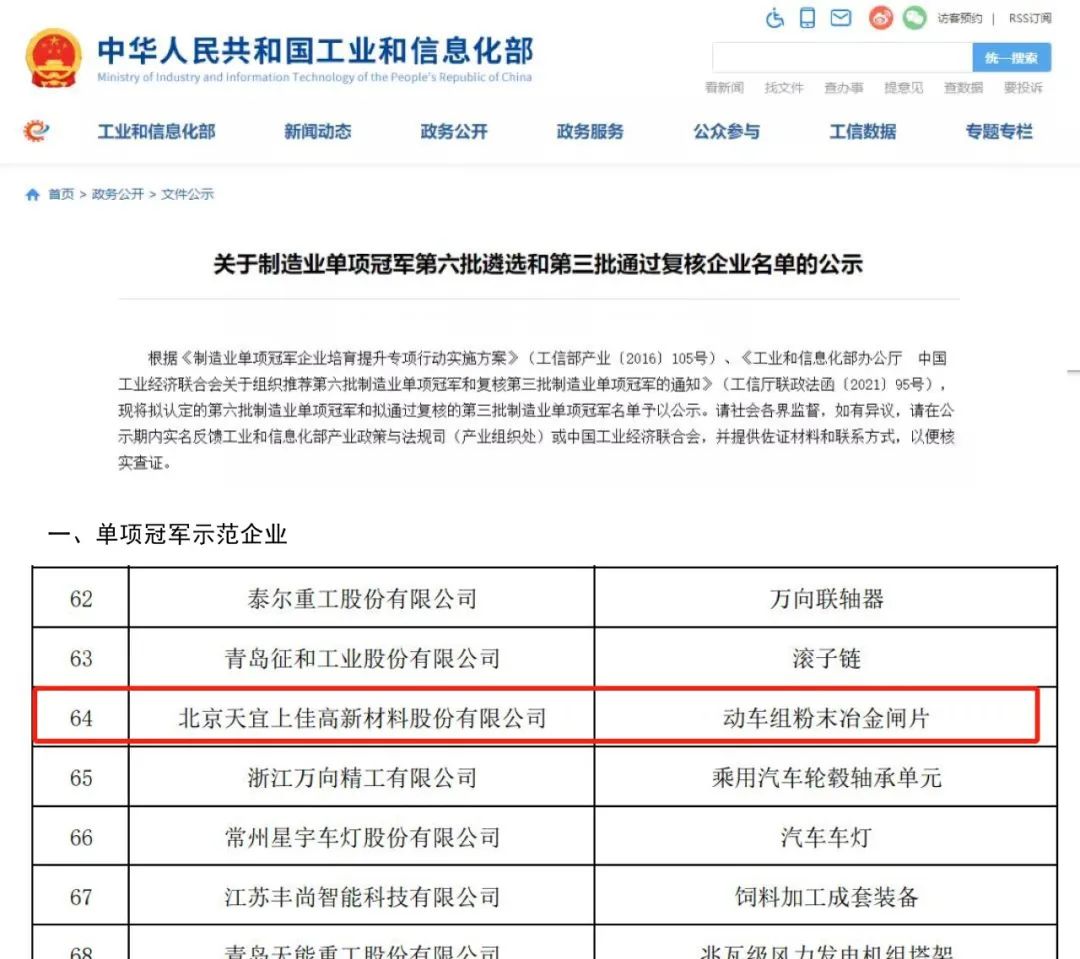Click the home icon in breadcrumb
The image size is (1080, 959).
[x=32, y=194]
